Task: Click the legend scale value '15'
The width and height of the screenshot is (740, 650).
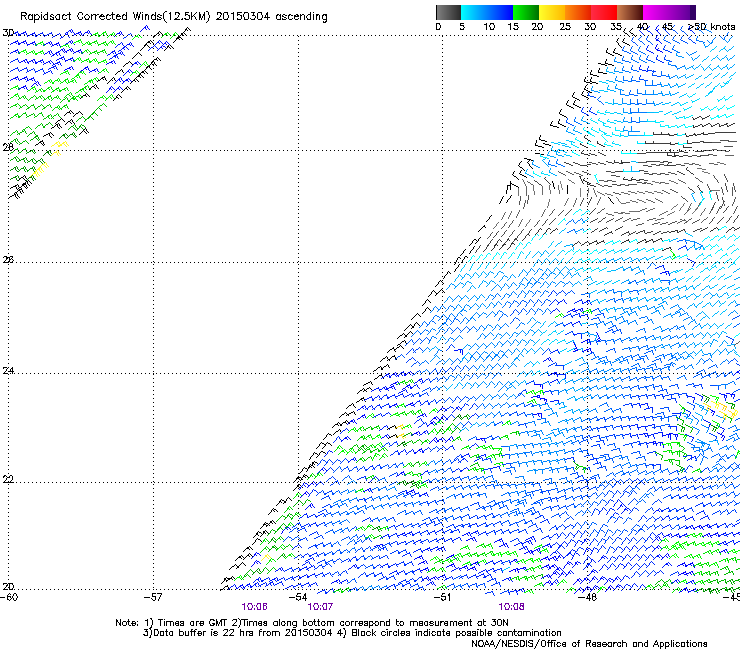Action: [x=513, y=27]
